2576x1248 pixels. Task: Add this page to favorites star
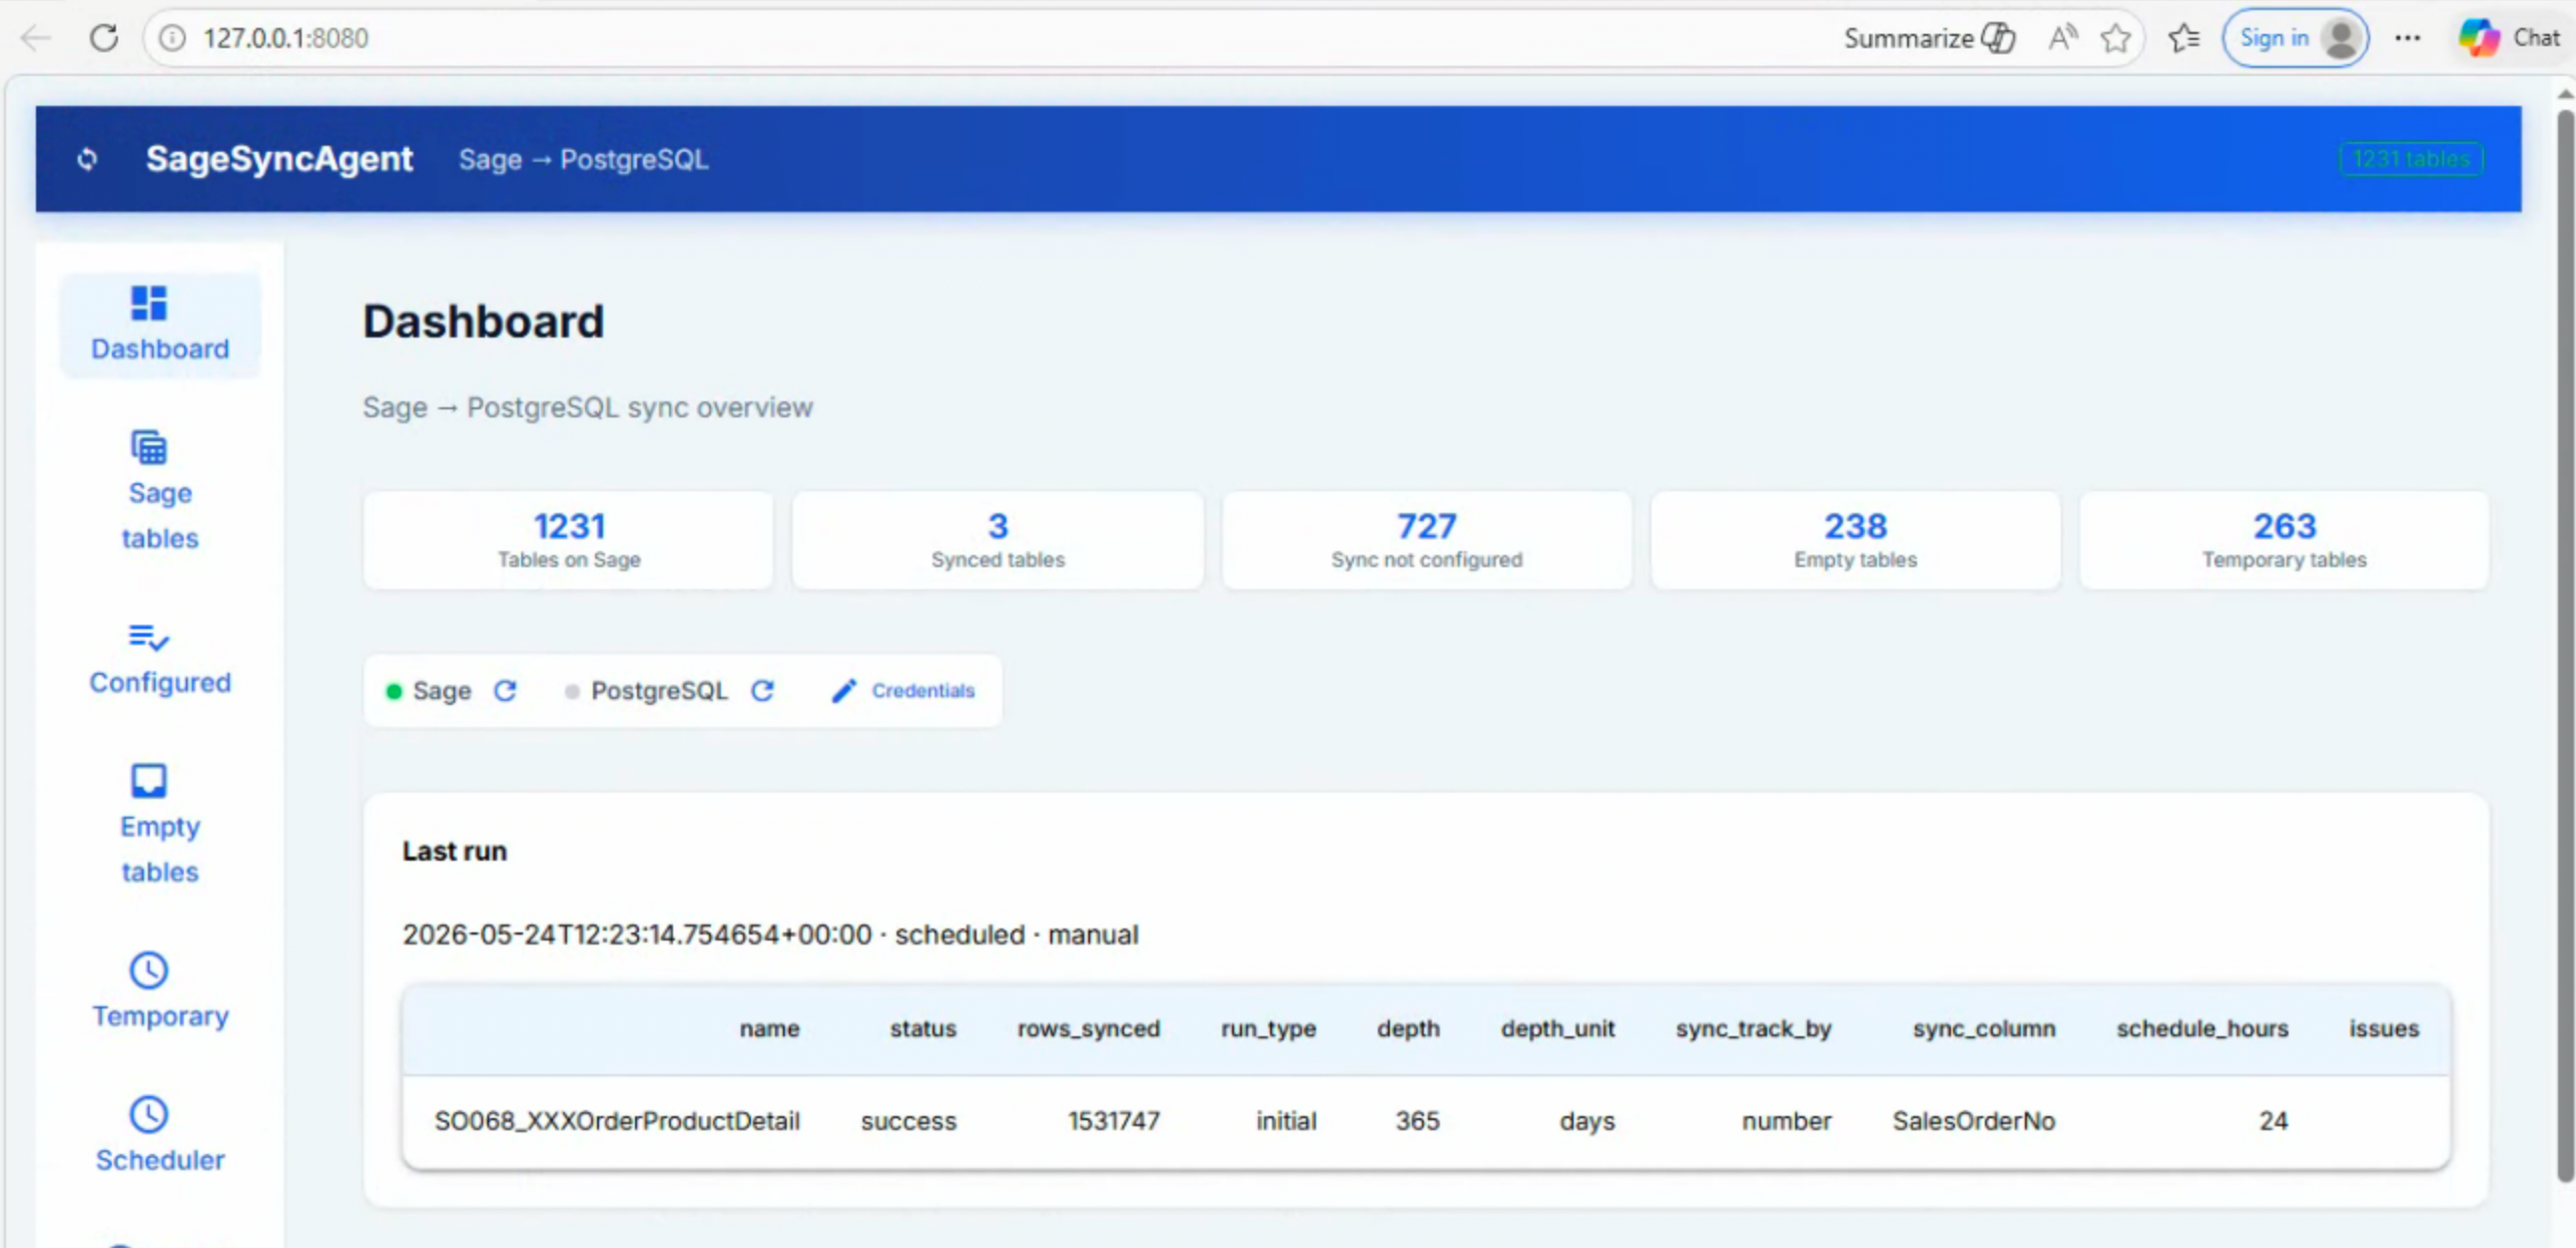coord(2115,38)
